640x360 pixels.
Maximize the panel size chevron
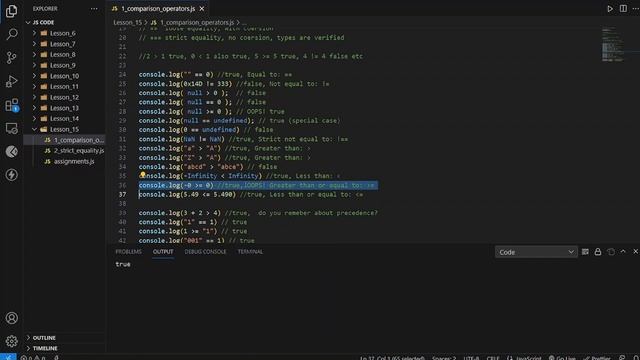(623, 252)
